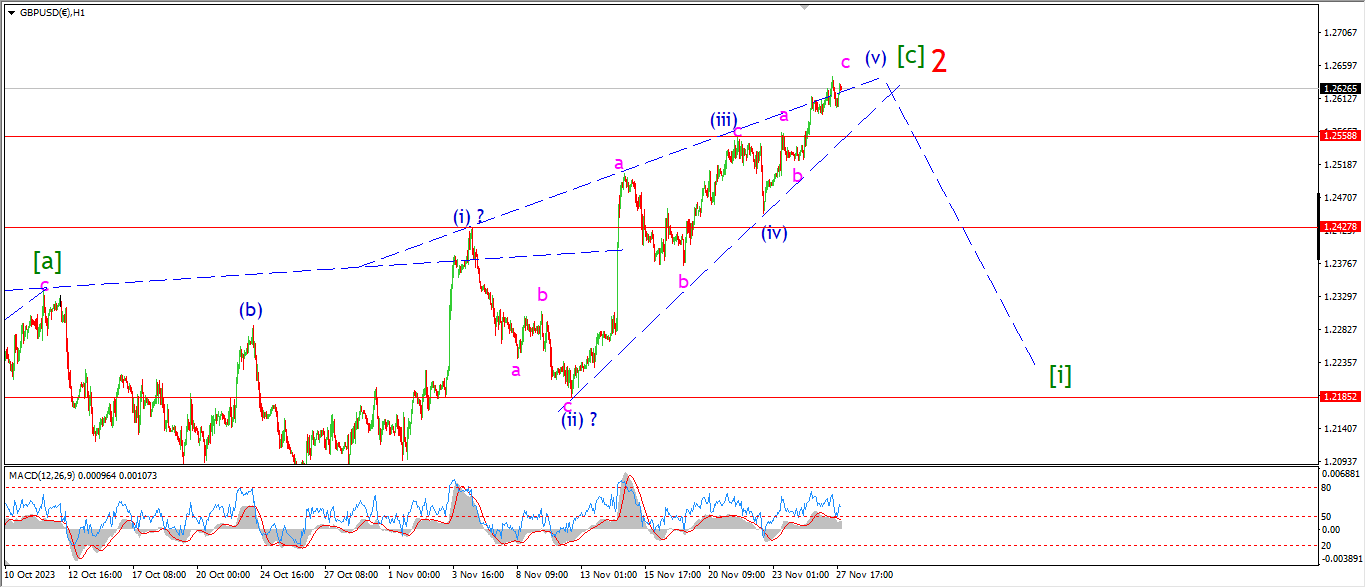
Task: Select the green [i] target label
Action: tap(1060, 376)
